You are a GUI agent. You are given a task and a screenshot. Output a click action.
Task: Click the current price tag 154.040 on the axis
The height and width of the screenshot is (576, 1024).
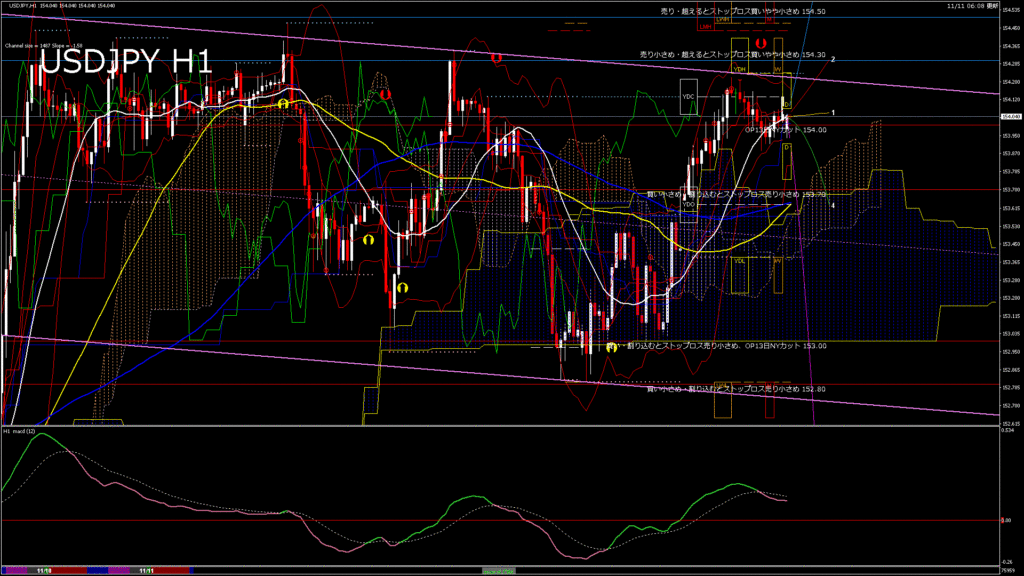pyautogui.click(x=1010, y=117)
